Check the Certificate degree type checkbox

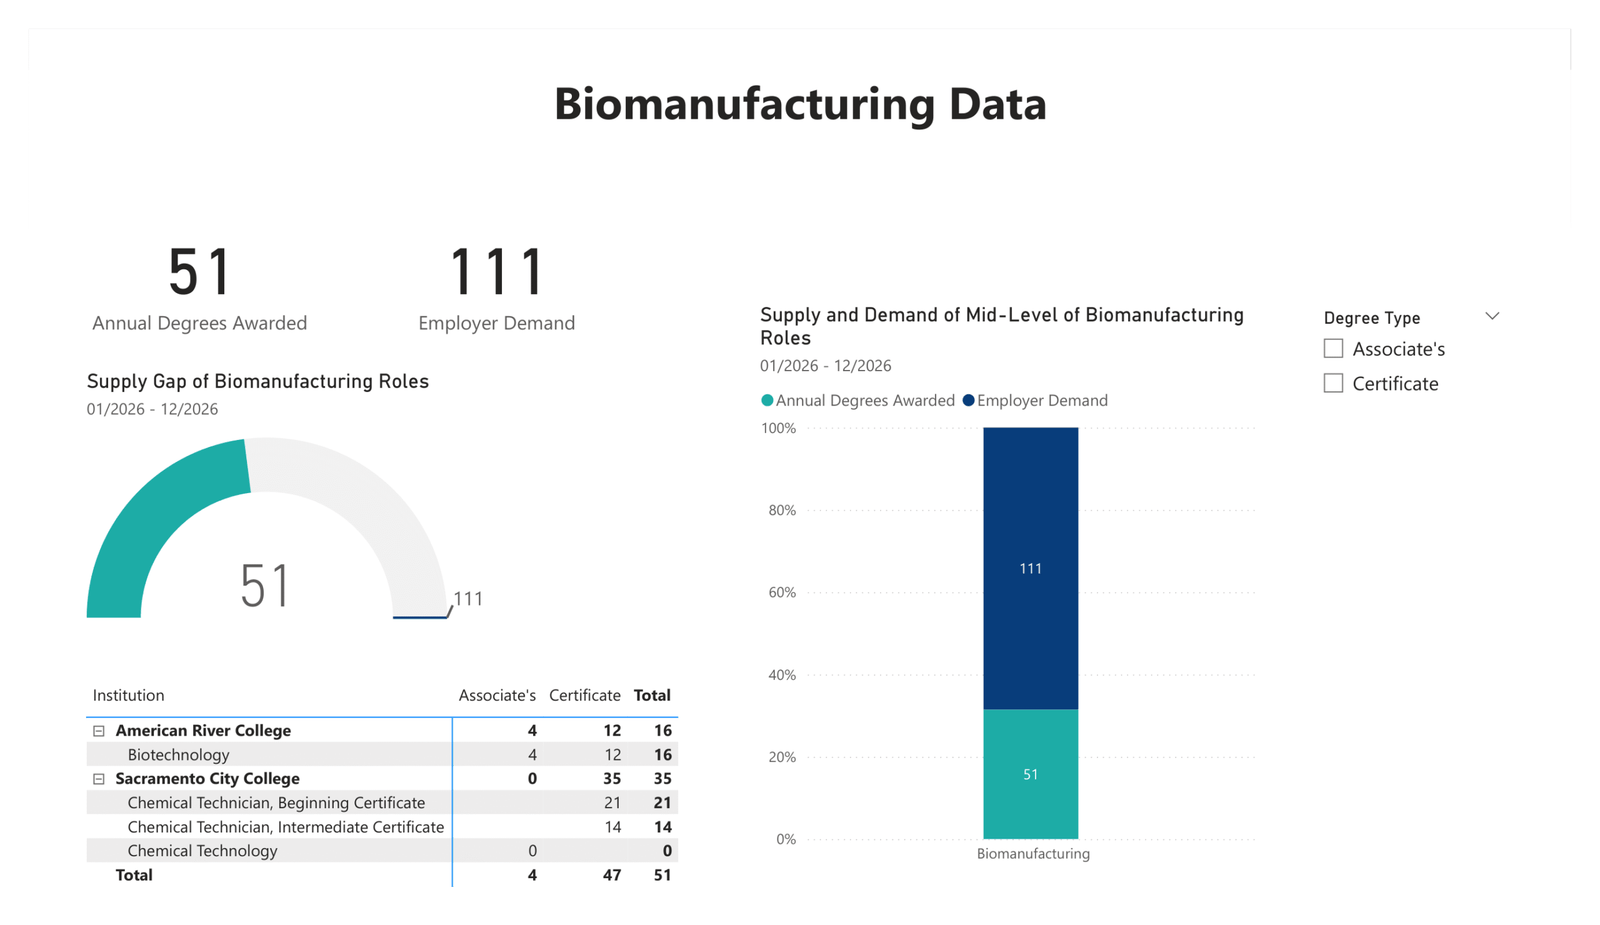click(1333, 384)
